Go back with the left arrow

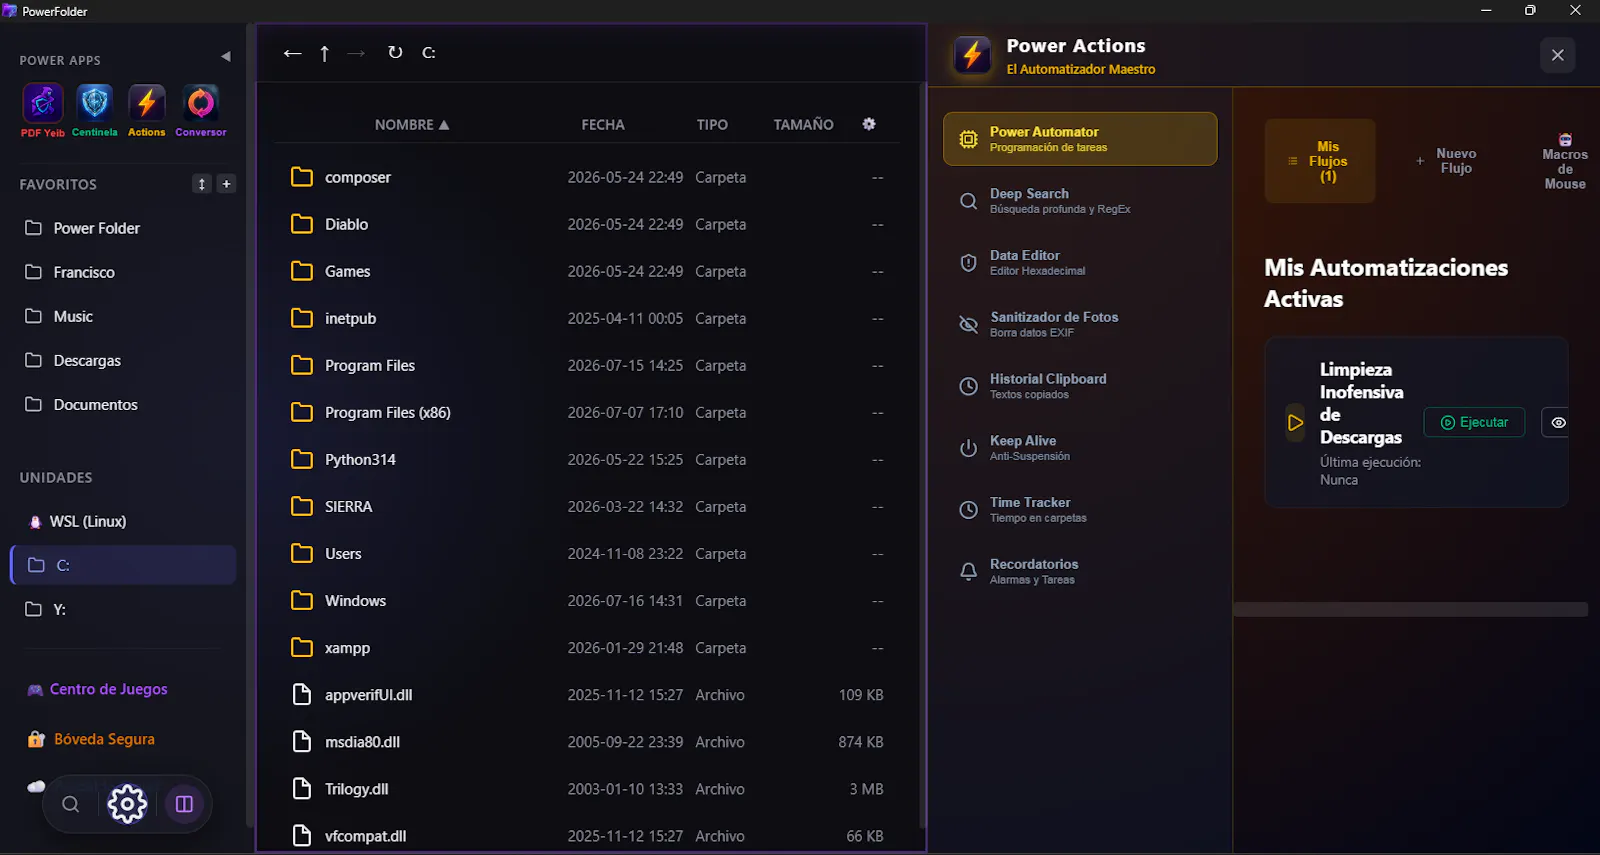292,53
